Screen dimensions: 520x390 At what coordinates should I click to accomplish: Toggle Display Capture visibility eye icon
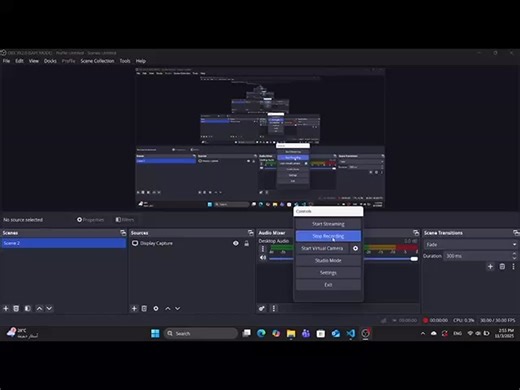tap(236, 243)
